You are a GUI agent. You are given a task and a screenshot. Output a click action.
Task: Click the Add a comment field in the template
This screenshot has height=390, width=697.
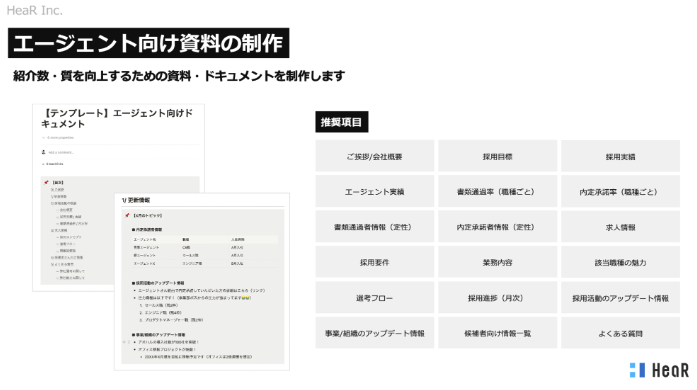61,152
